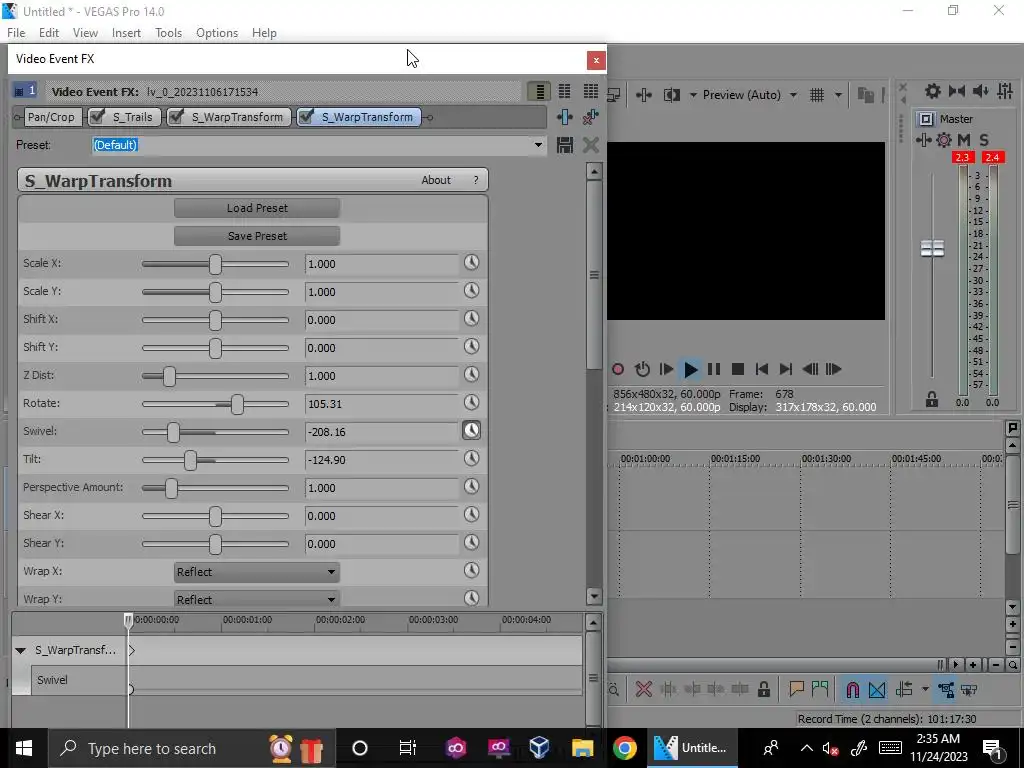The width and height of the screenshot is (1024, 768).
Task: Switch FX view to single-column list icon
Action: tap(539, 91)
